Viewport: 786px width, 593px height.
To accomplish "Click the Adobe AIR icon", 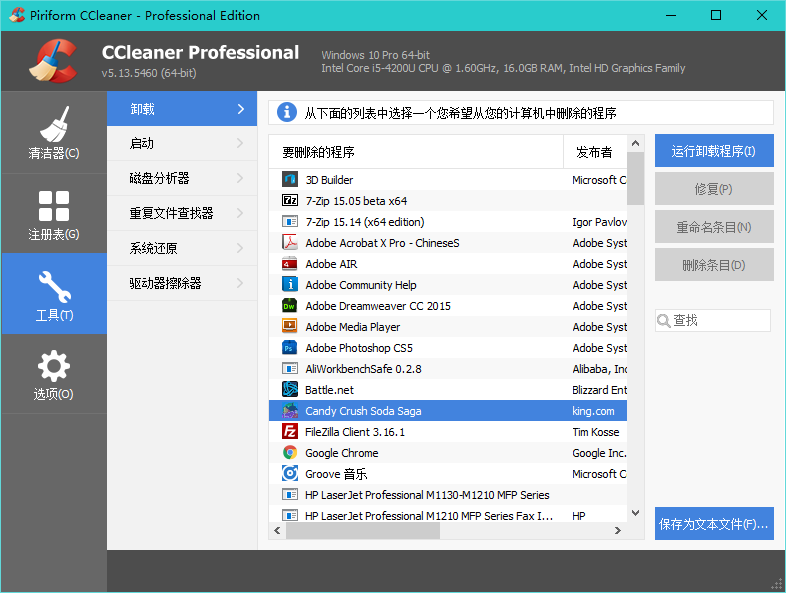I will point(290,264).
